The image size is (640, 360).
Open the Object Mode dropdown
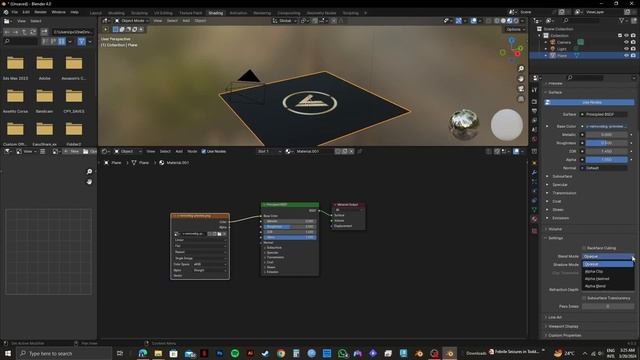[133, 20]
